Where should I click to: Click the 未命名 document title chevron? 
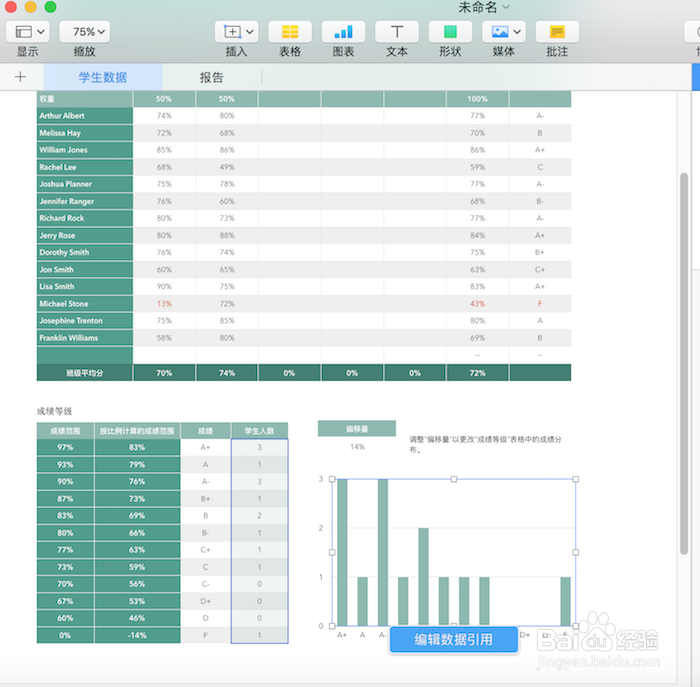506,7
